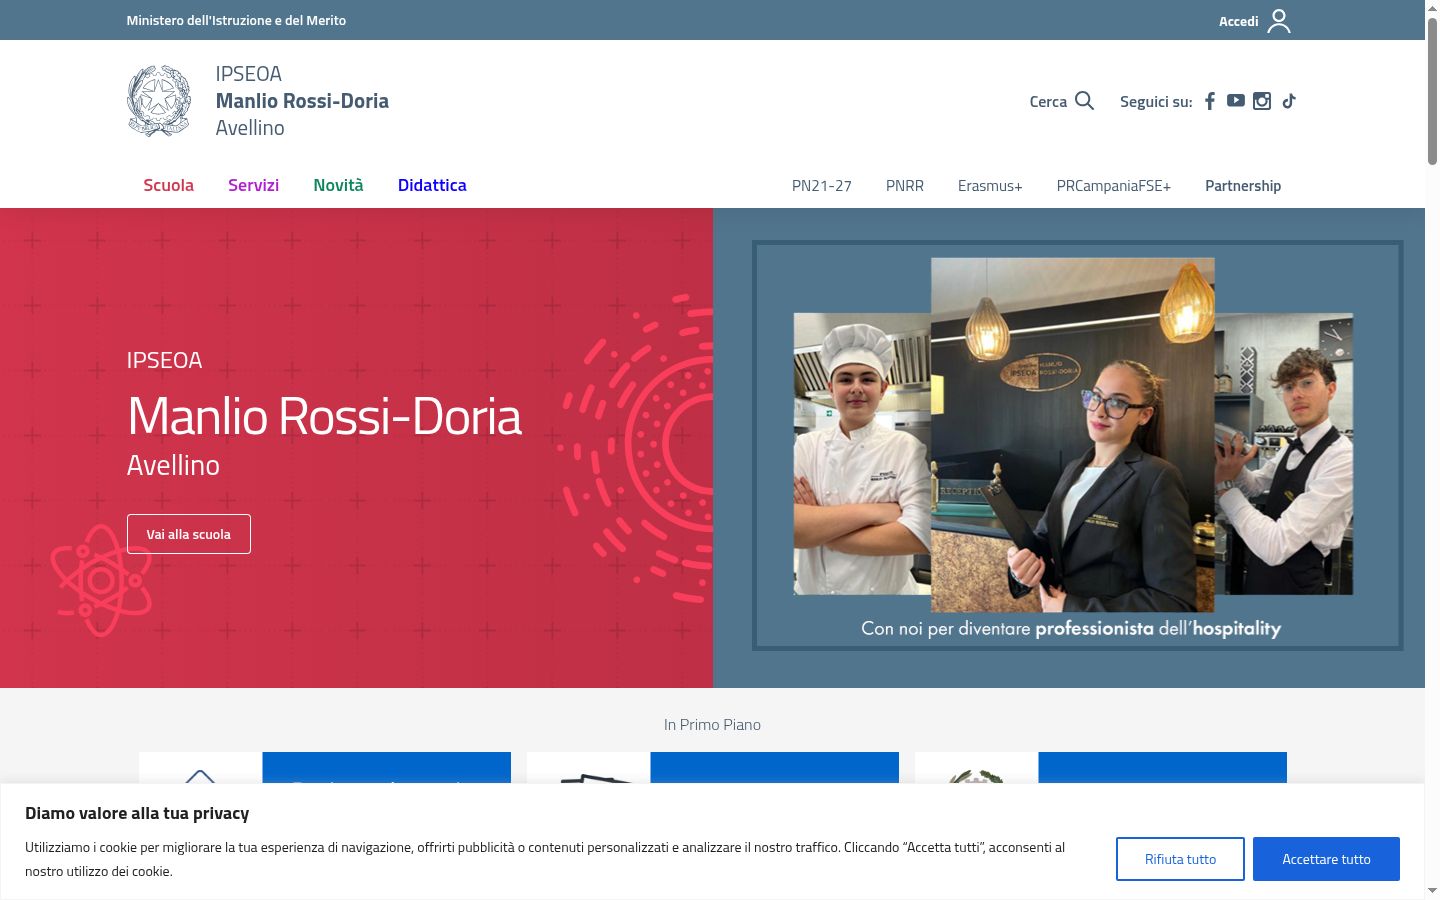Click the Diamo valore alla tua privacy heading

[137, 813]
